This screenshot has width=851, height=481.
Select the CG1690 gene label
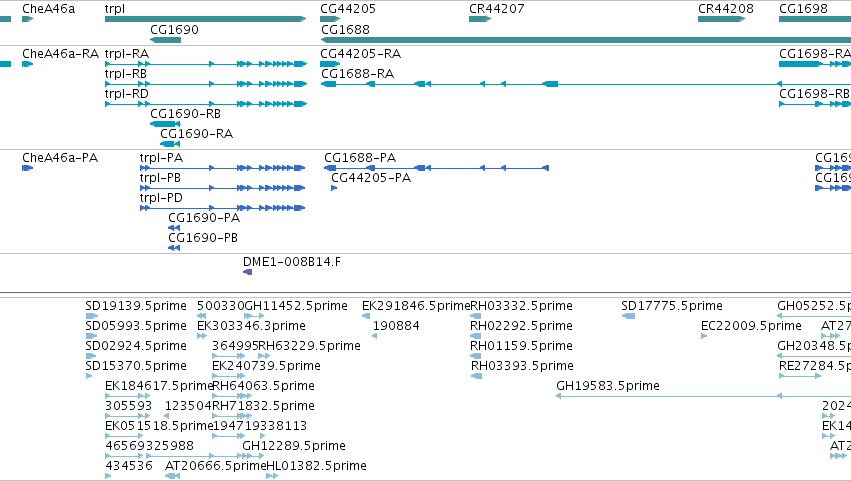(174, 29)
